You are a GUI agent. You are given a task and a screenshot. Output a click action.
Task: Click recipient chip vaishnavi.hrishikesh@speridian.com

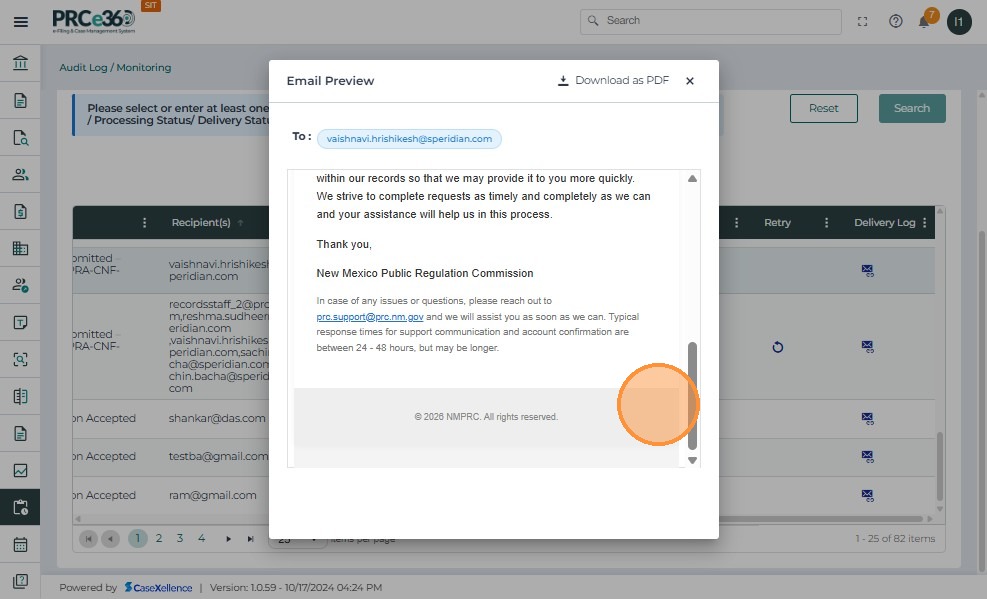point(409,139)
